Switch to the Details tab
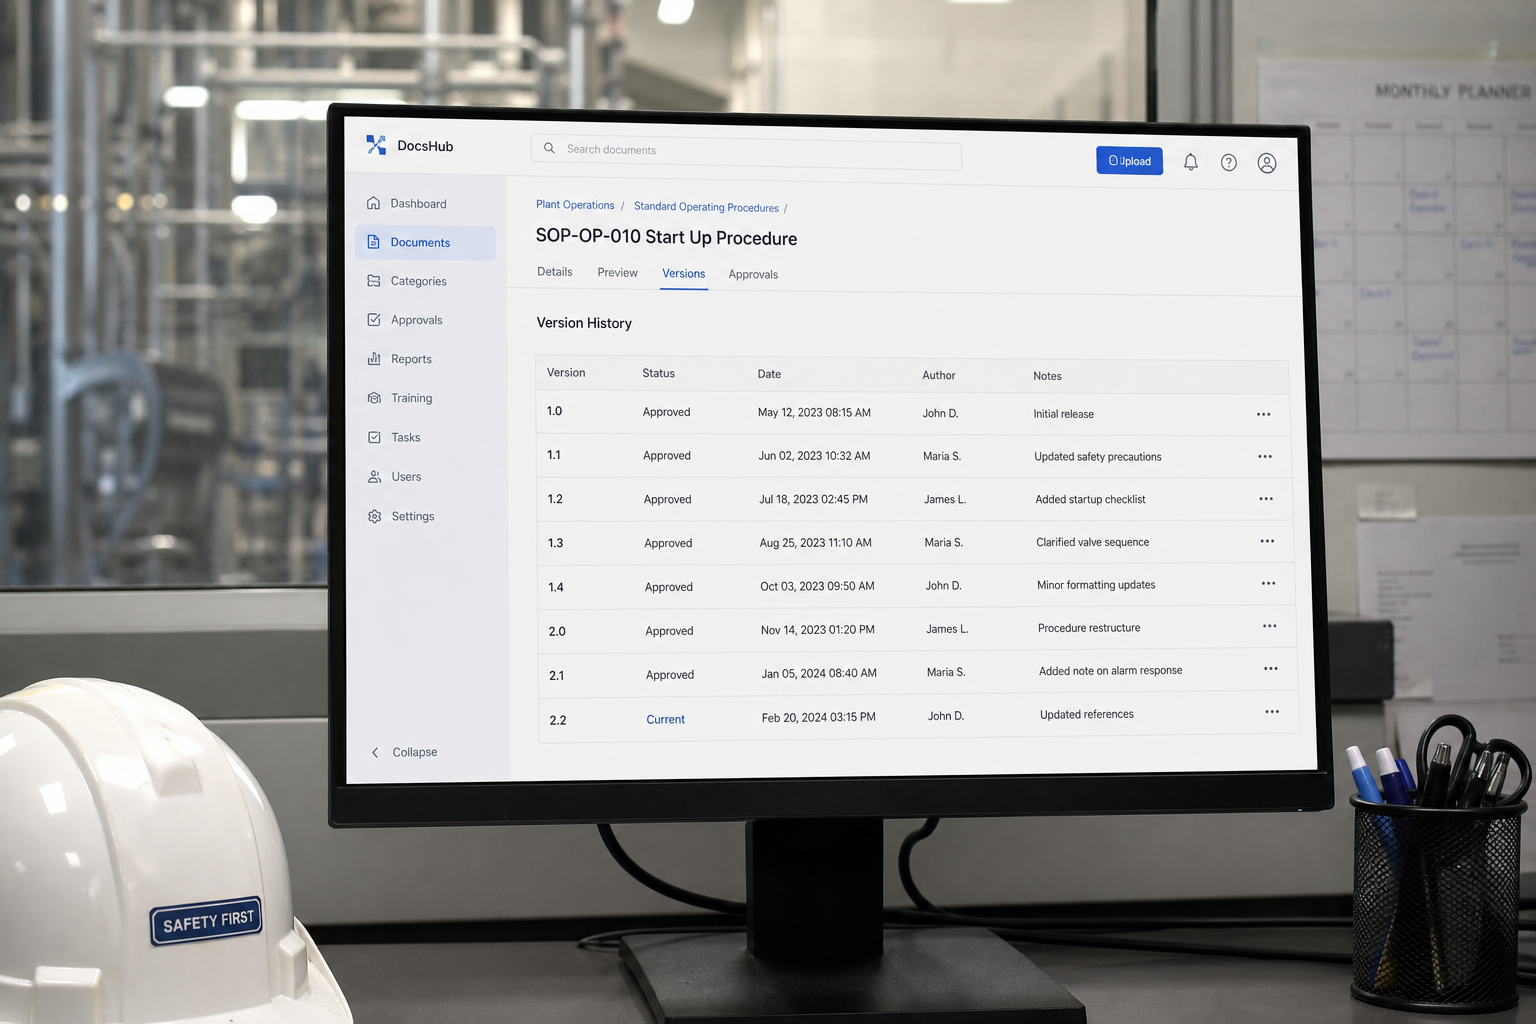Screen dimensions: 1536x1024 coord(555,272)
